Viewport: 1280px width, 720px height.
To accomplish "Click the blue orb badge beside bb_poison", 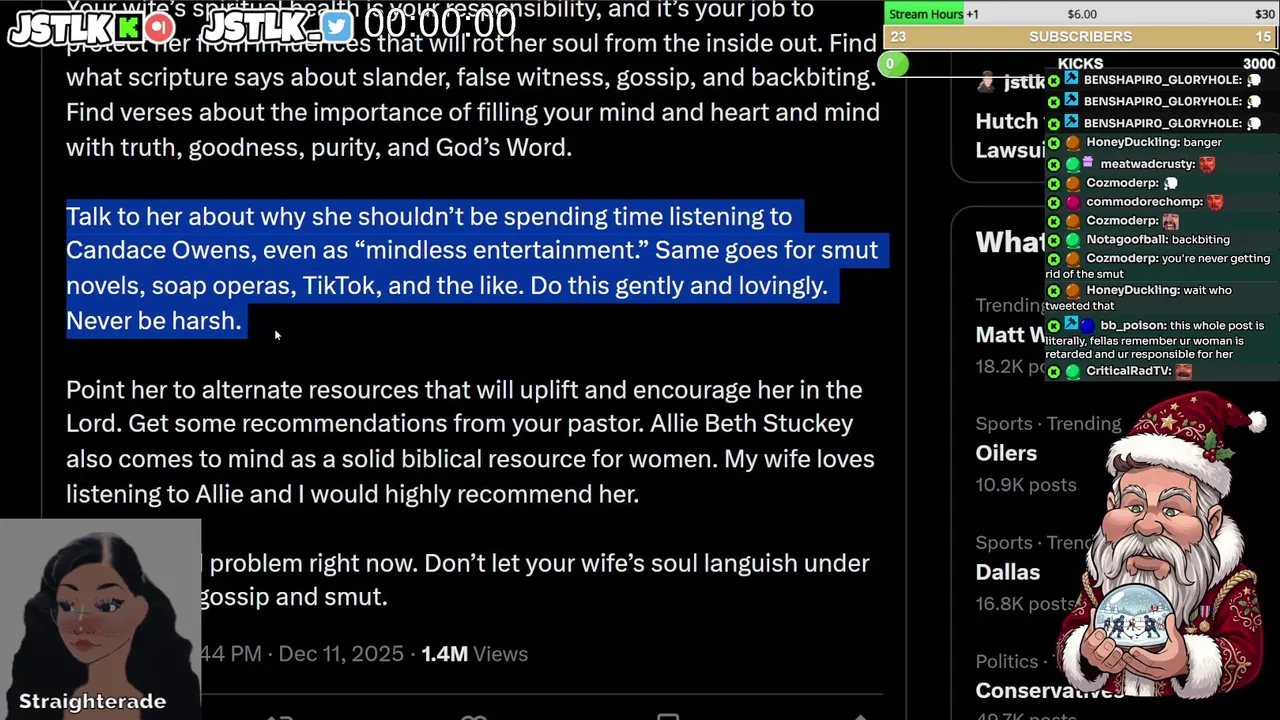I will pos(1088,325).
